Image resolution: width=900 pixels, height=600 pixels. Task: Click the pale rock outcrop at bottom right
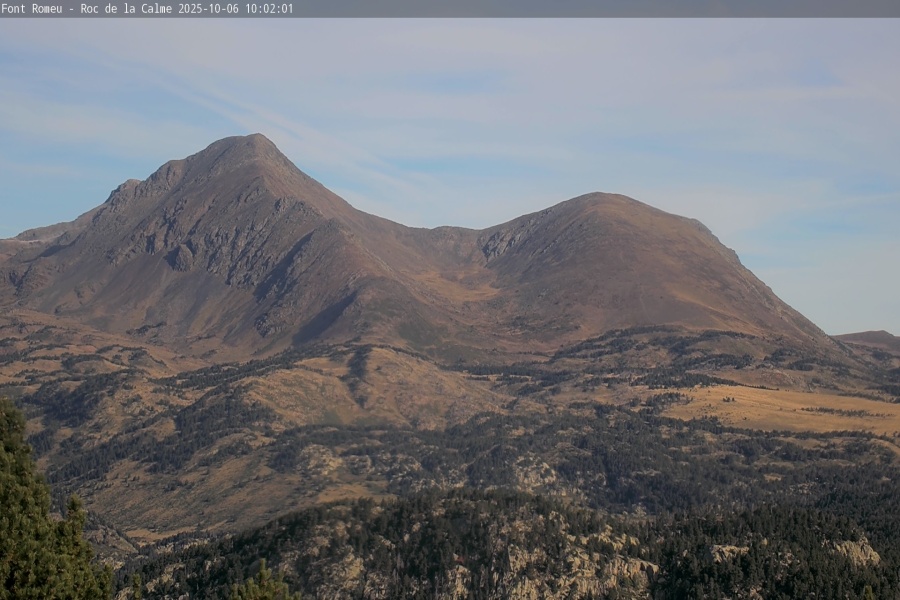point(855,550)
